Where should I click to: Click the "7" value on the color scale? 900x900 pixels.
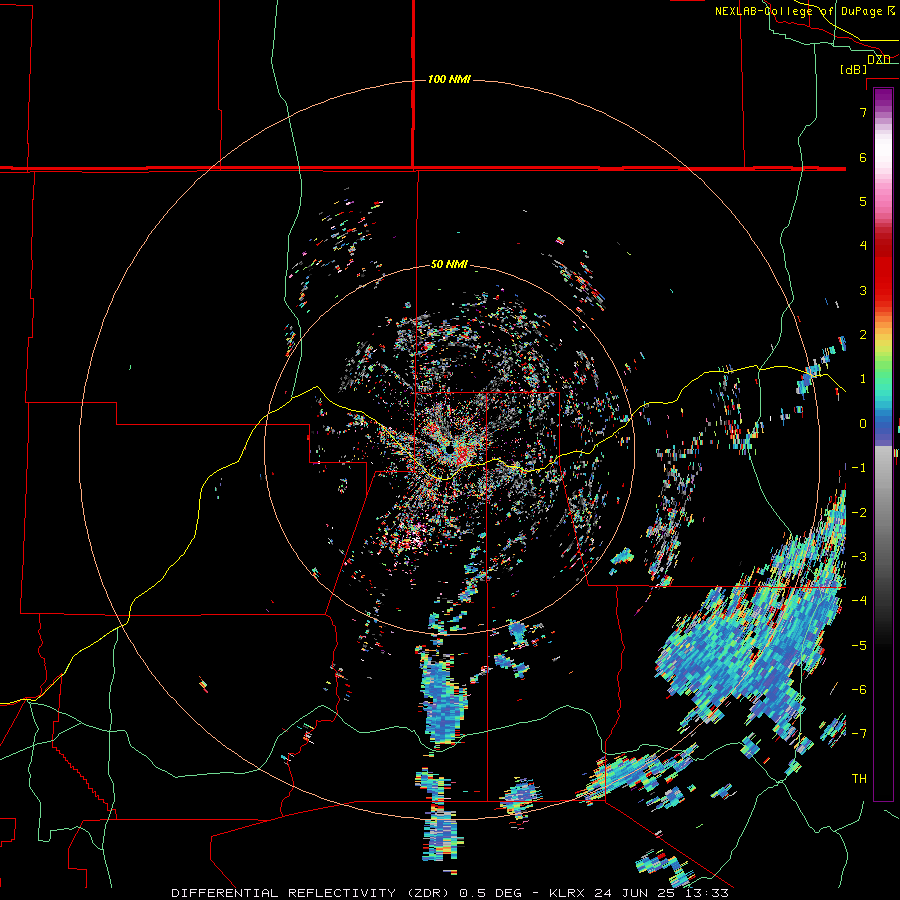pyautogui.click(x=863, y=112)
